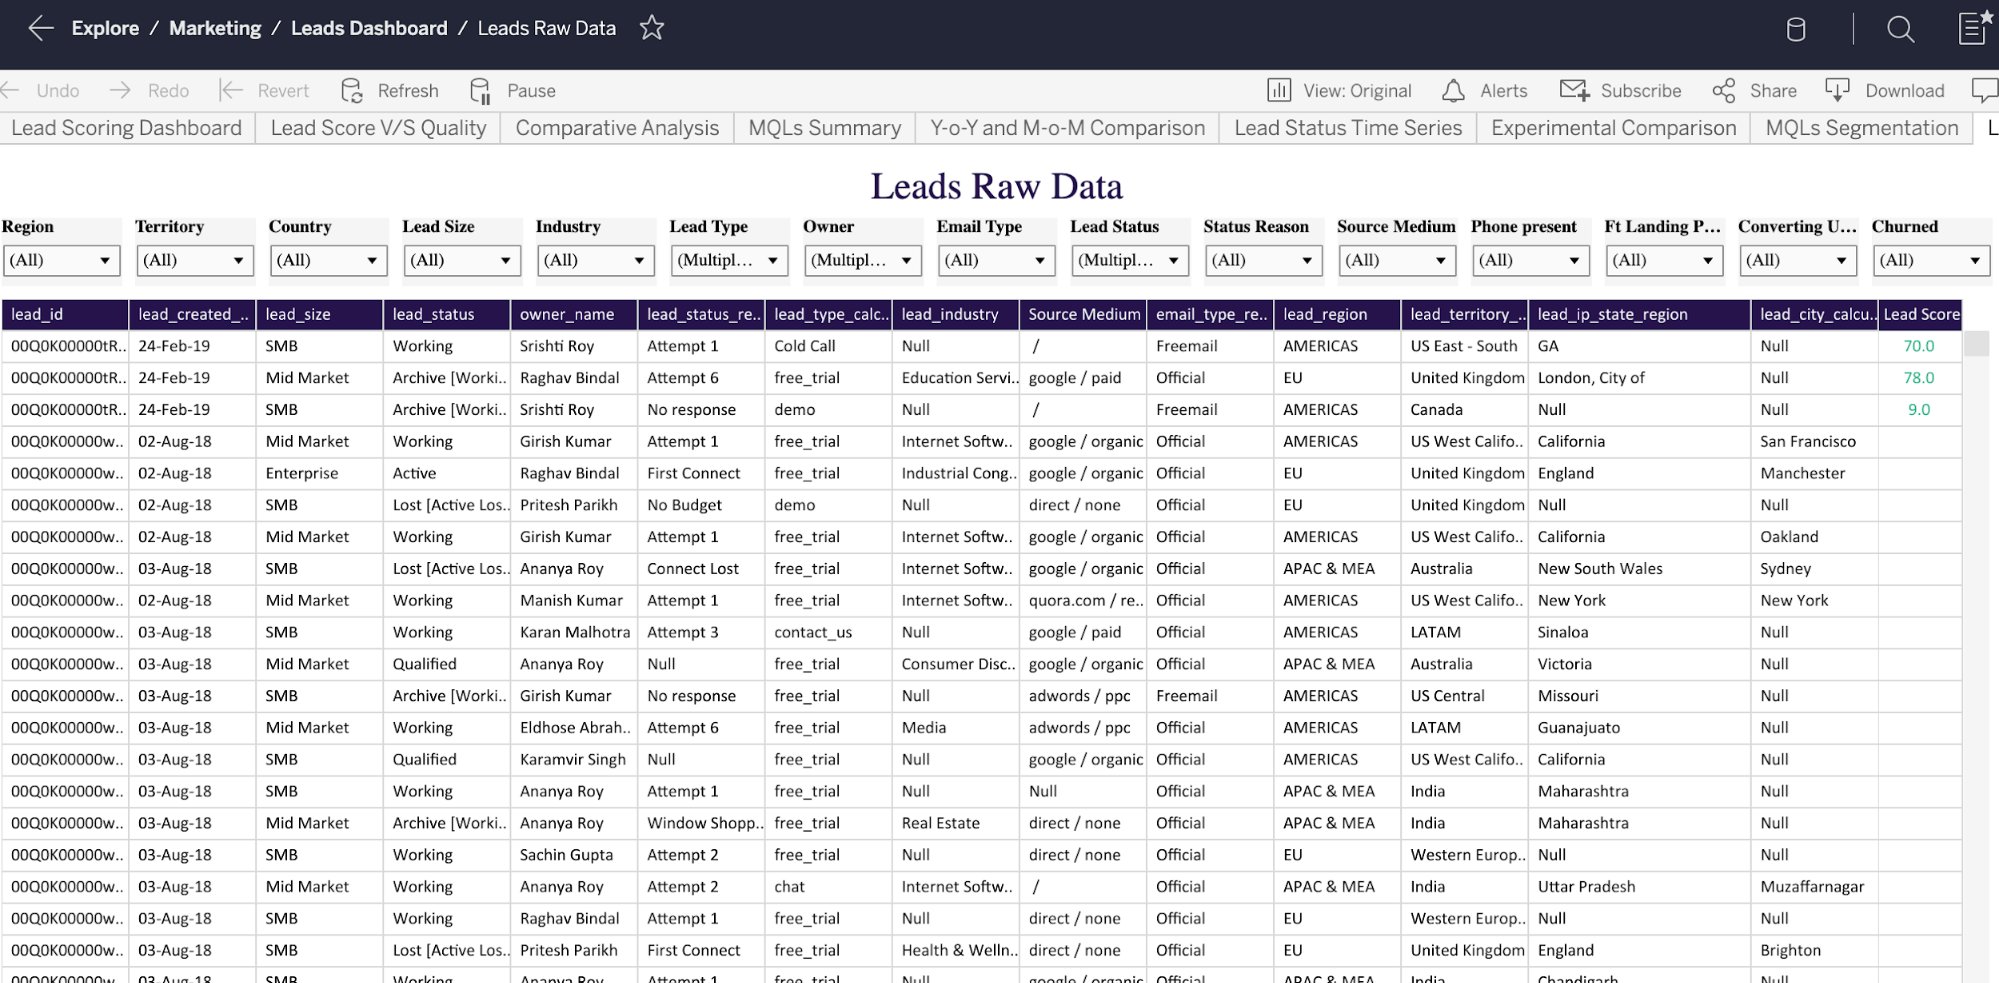Open the Region filter dropdown
This screenshot has height=983, width=1999.
coord(61,260)
